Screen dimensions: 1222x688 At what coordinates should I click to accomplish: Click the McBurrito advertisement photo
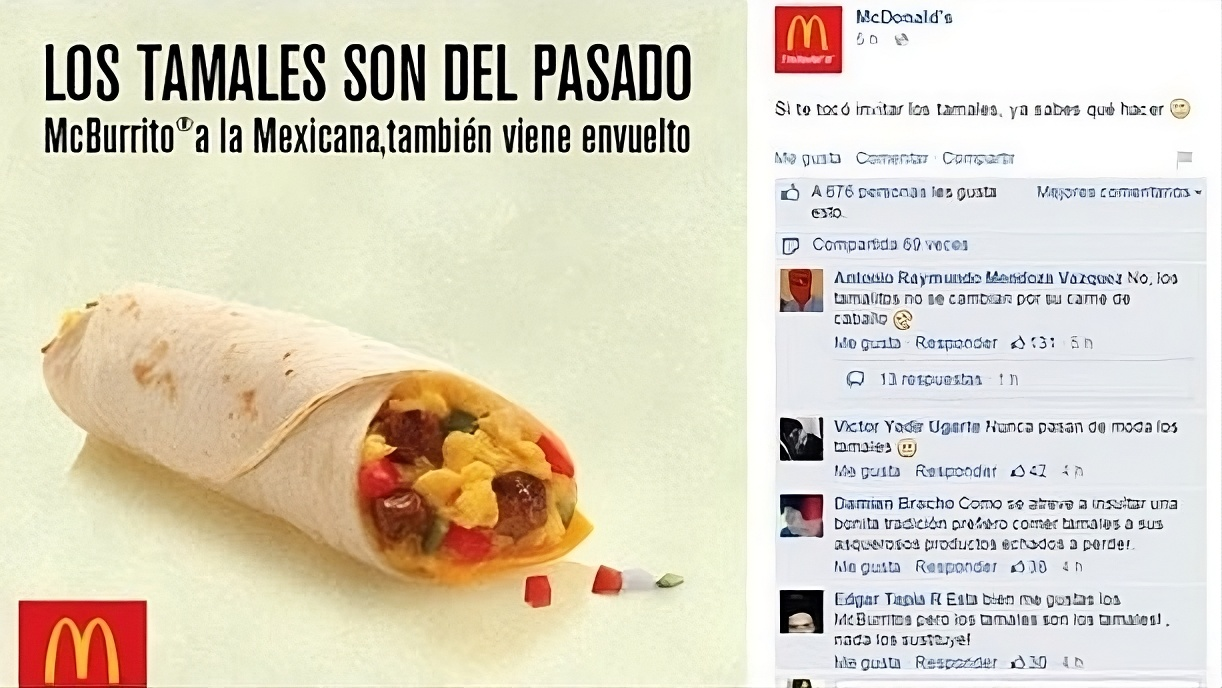coord(373,344)
